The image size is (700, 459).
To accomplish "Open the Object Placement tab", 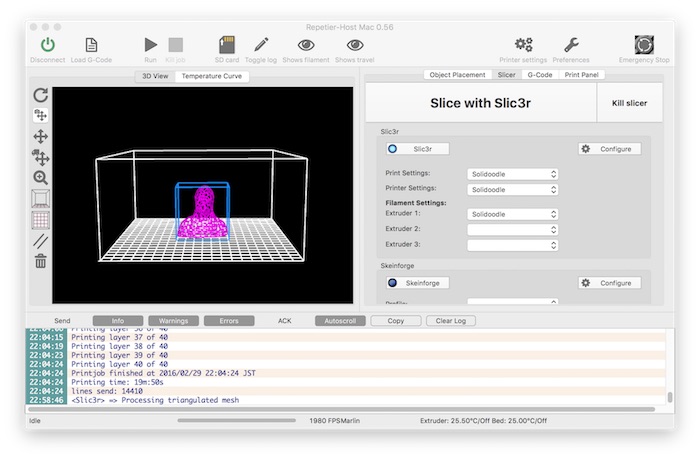I will pos(458,75).
